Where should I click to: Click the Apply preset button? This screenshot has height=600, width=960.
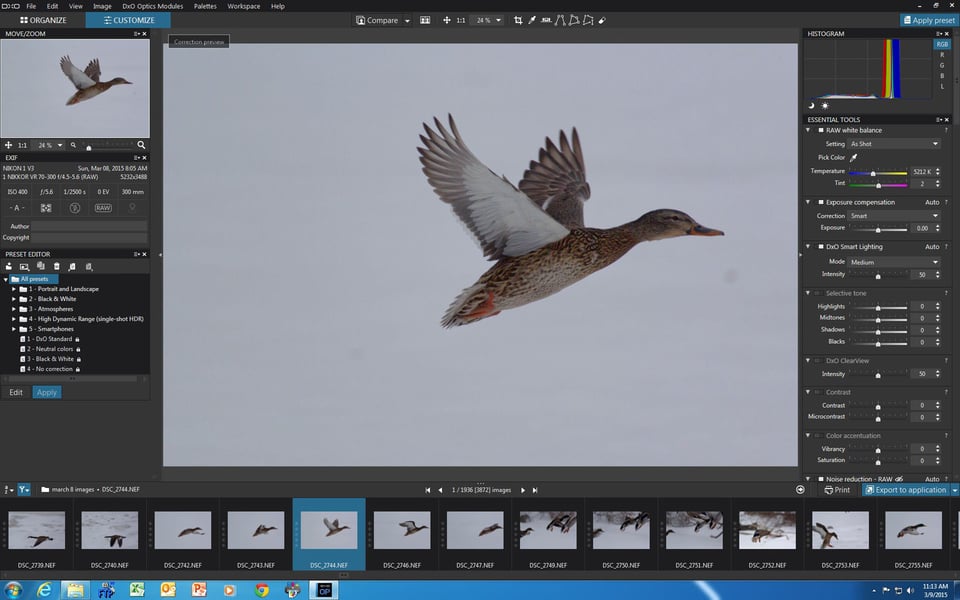click(x=928, y=20)
